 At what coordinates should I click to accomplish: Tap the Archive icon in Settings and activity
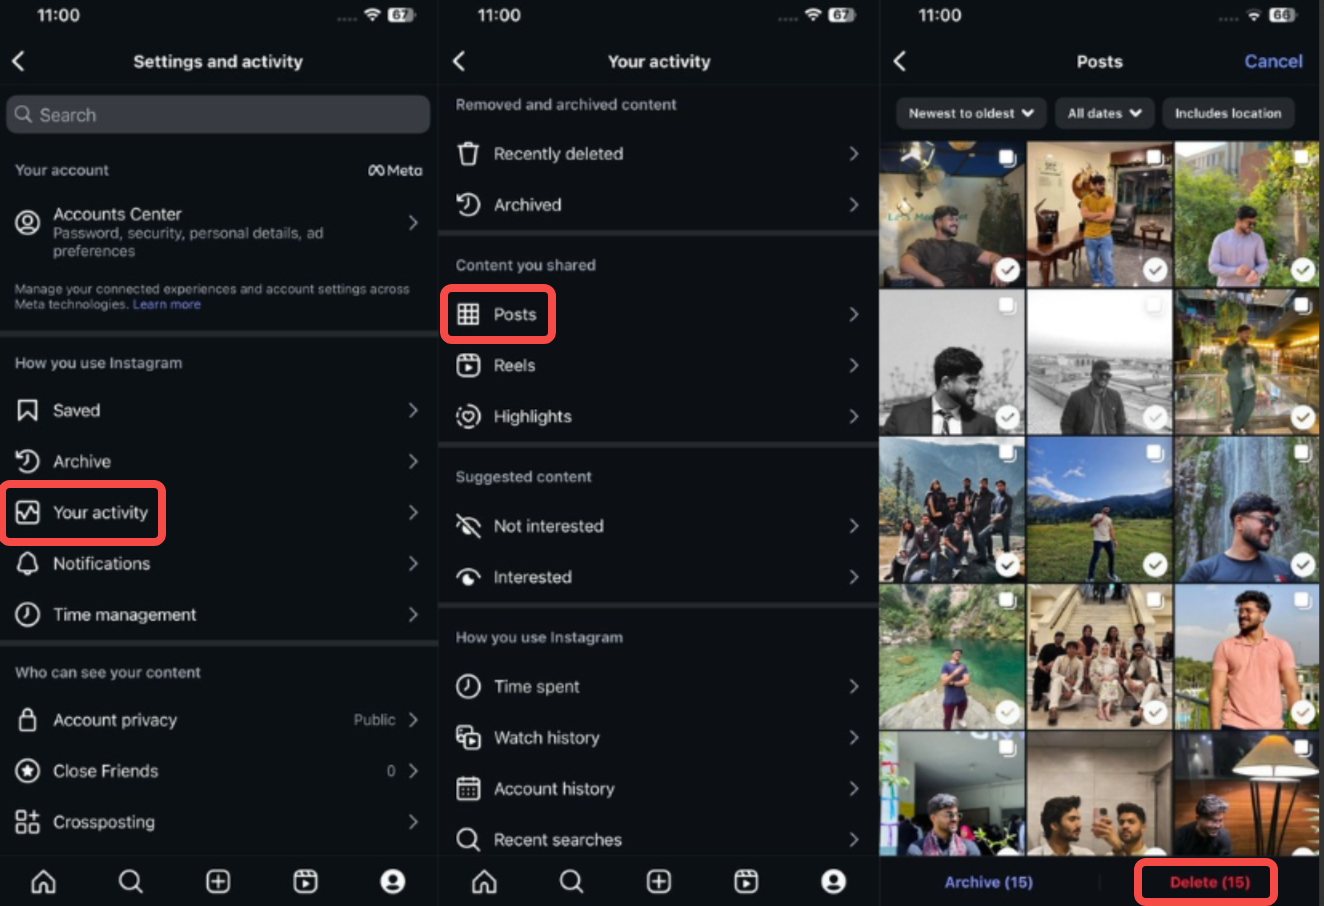[x=28, y=461]
